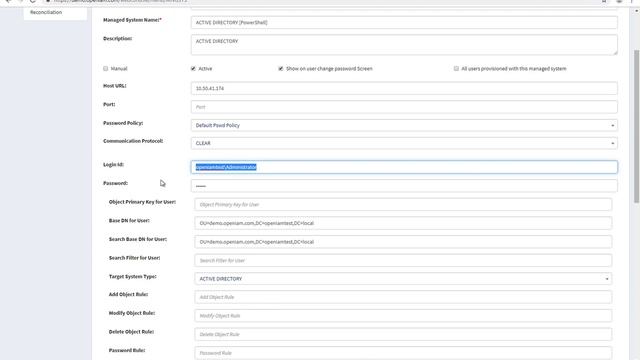The image size is (640, 360).
Task: Click the Password field
Action: [x=404, y=186]
